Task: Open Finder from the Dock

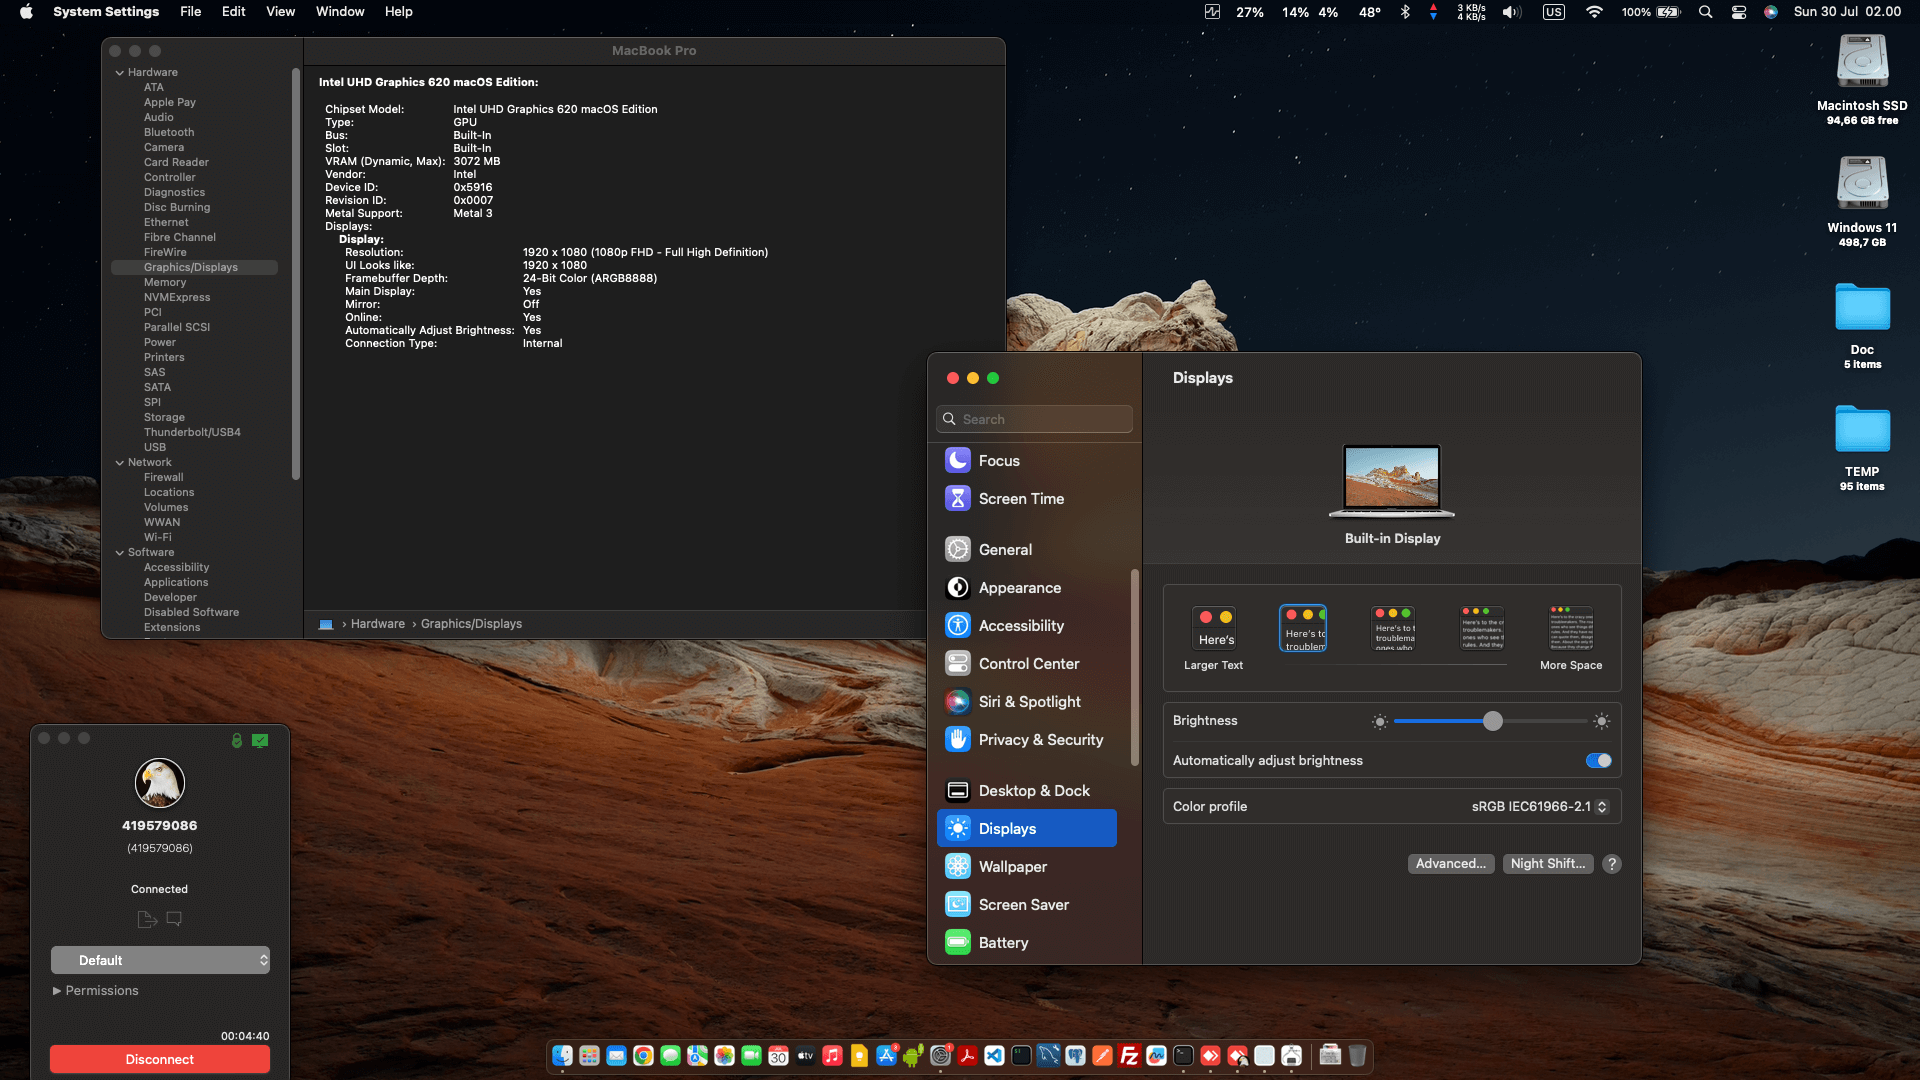Action: pos(562,1056)
